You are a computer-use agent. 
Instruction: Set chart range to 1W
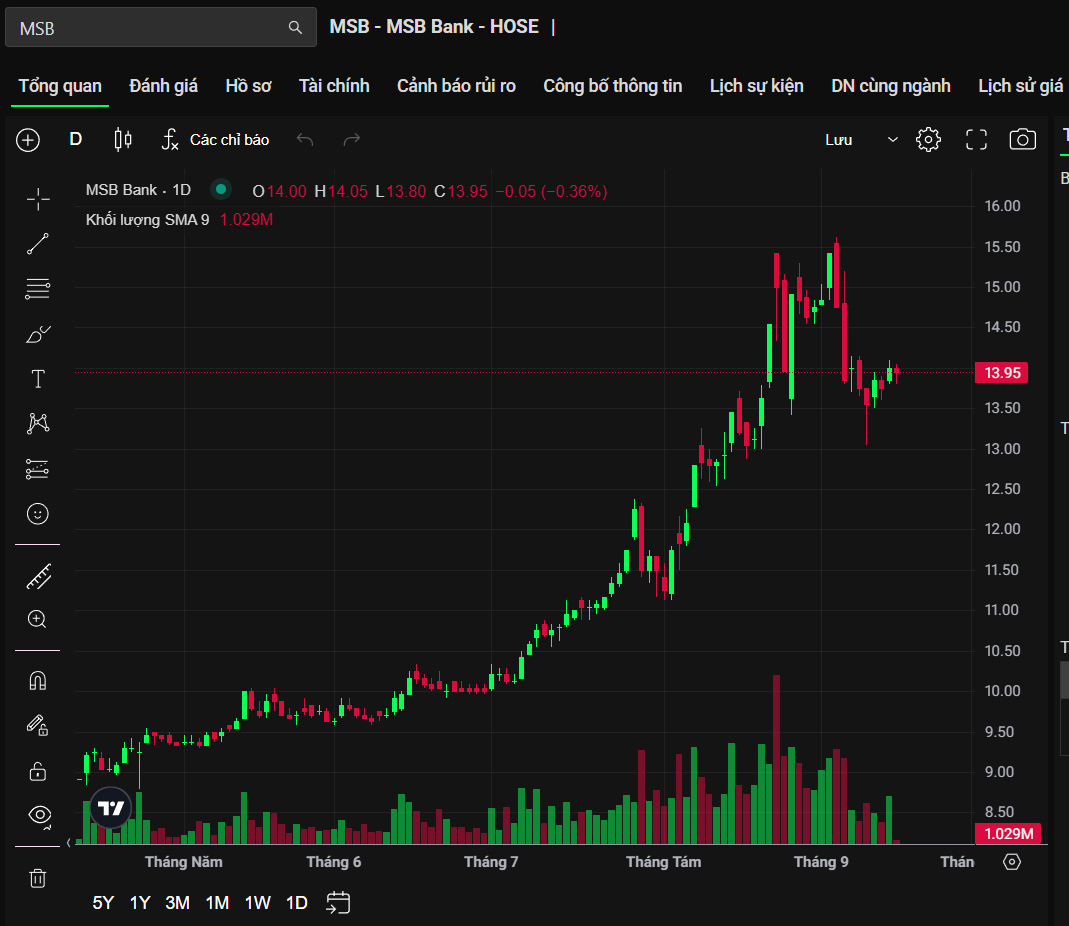coord(257,903)
